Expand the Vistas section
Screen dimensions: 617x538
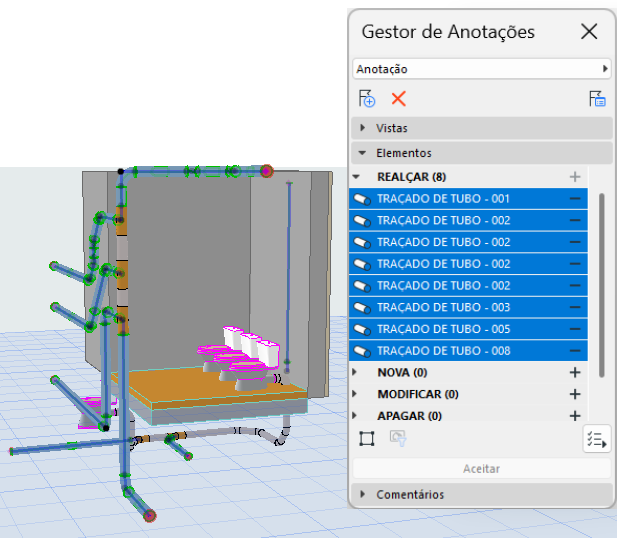click(x=482, y=128)
